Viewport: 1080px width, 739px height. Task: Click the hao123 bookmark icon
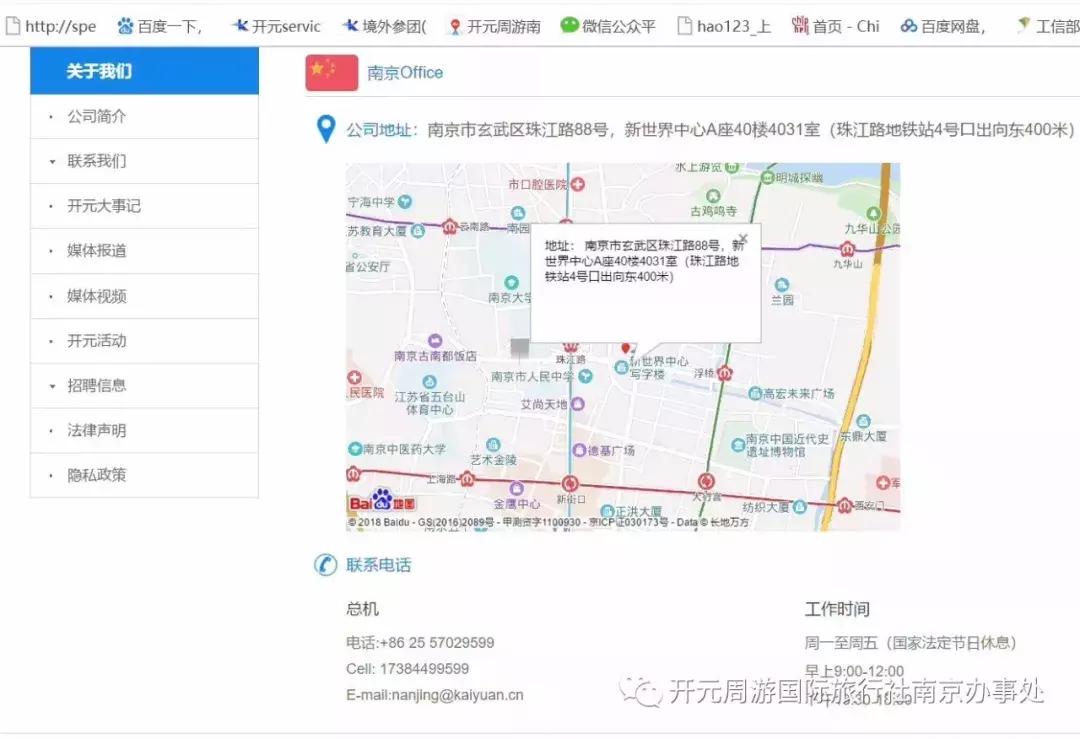coord(686,26)
